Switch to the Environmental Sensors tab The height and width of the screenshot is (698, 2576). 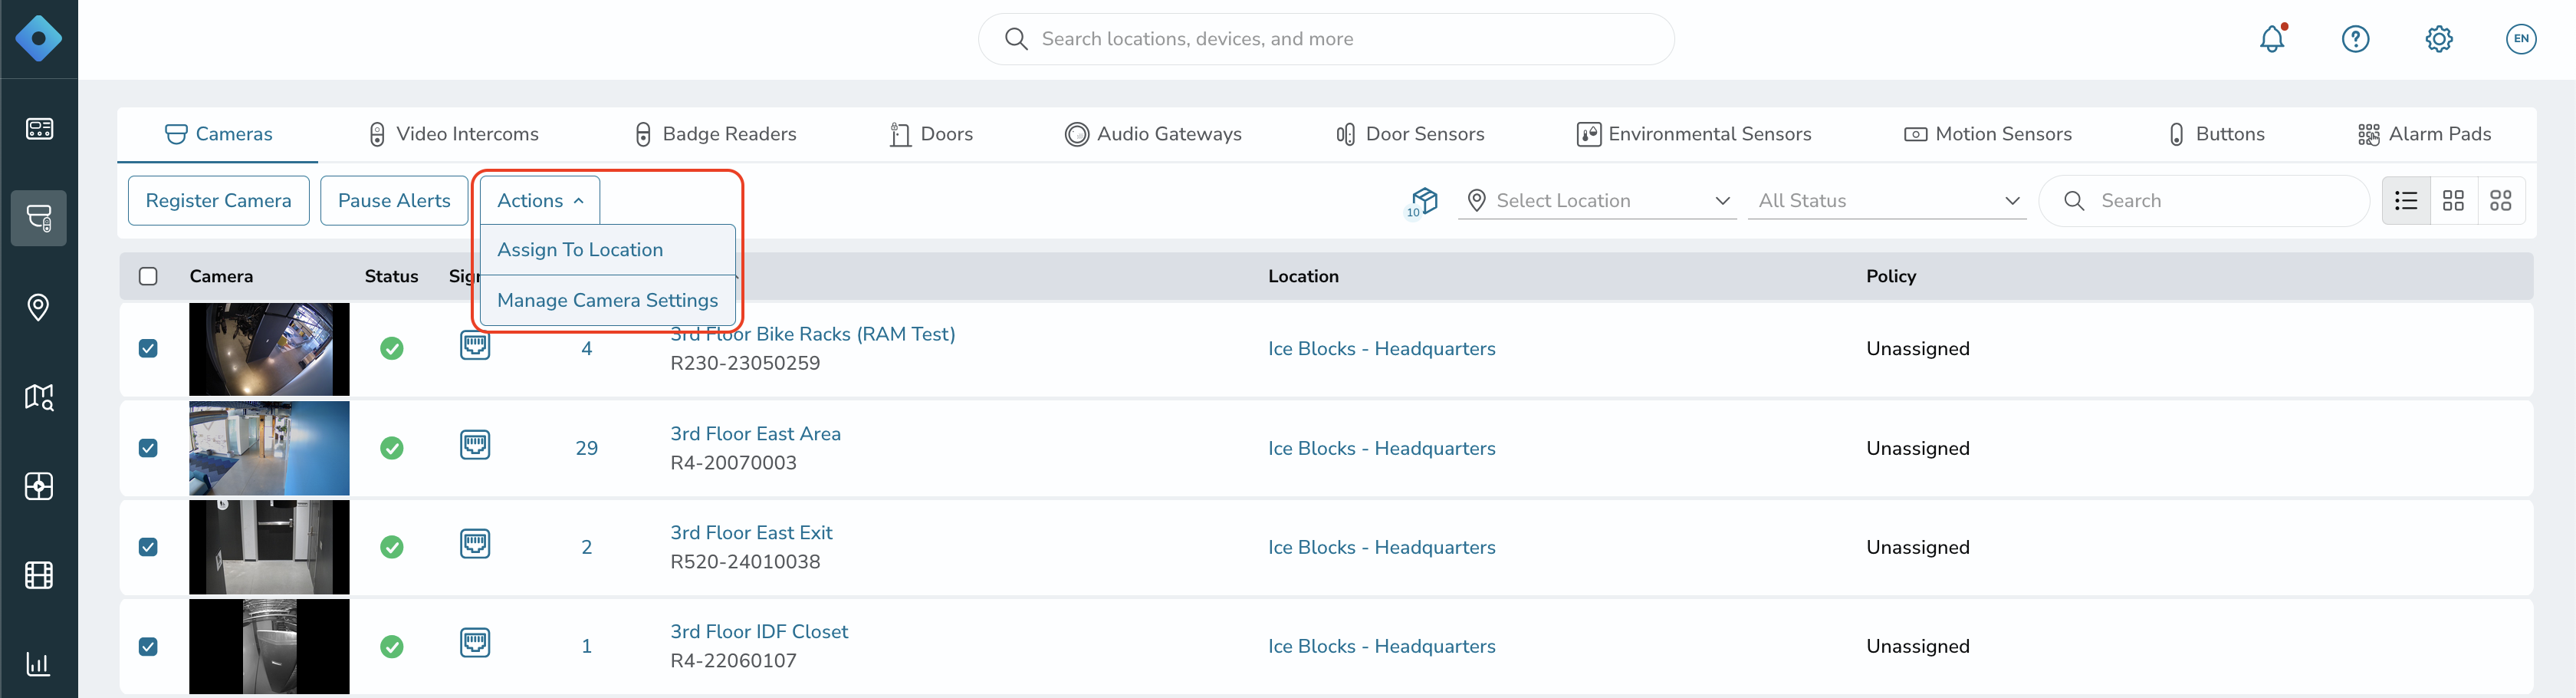1694,134
